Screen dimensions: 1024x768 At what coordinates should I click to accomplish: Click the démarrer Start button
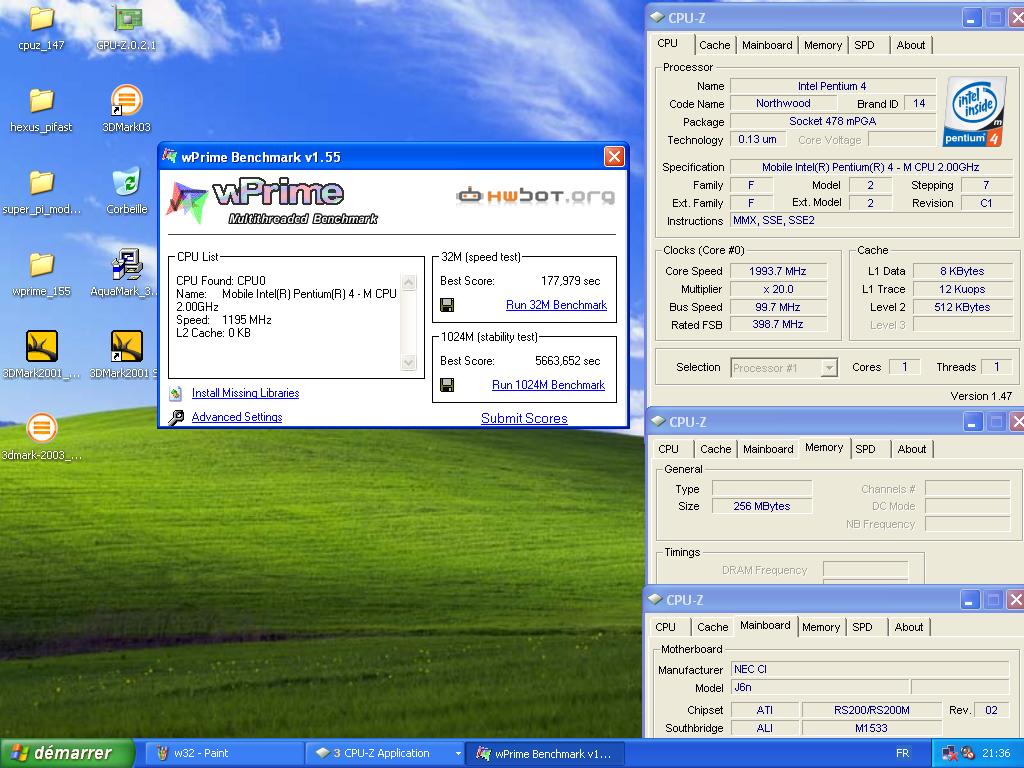tap(67, 753)
